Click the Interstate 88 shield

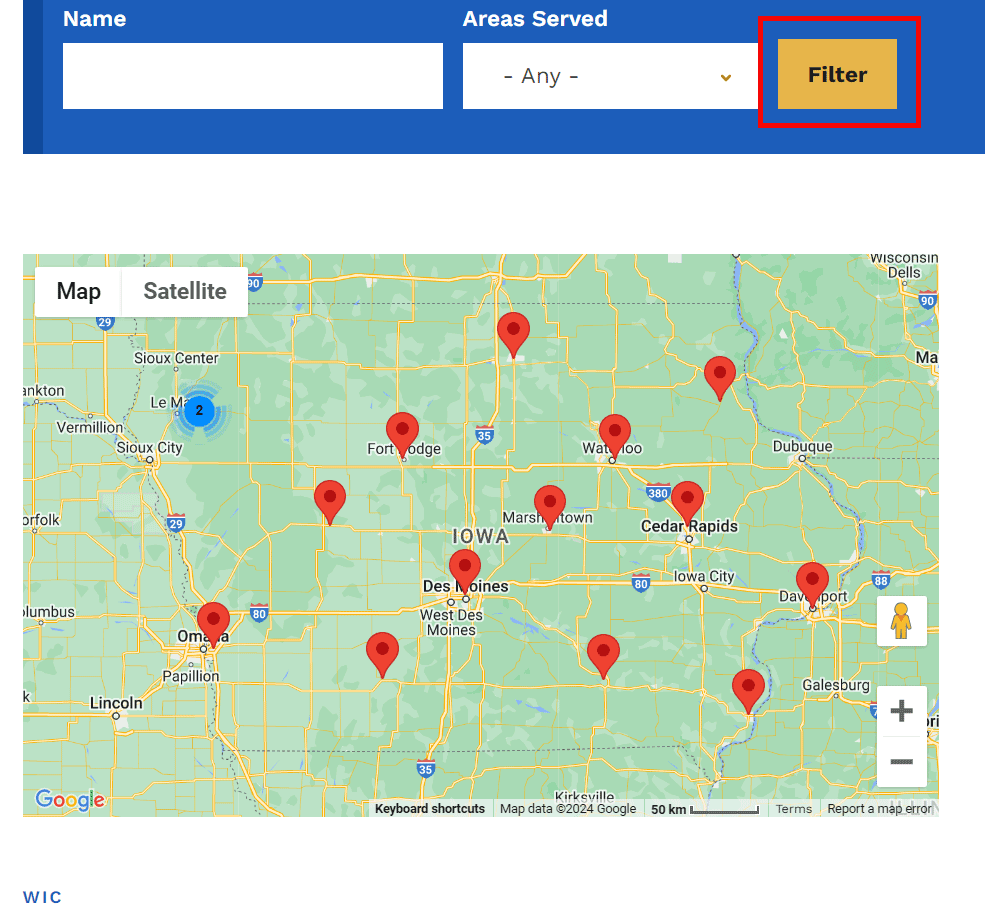pos(881,580)
